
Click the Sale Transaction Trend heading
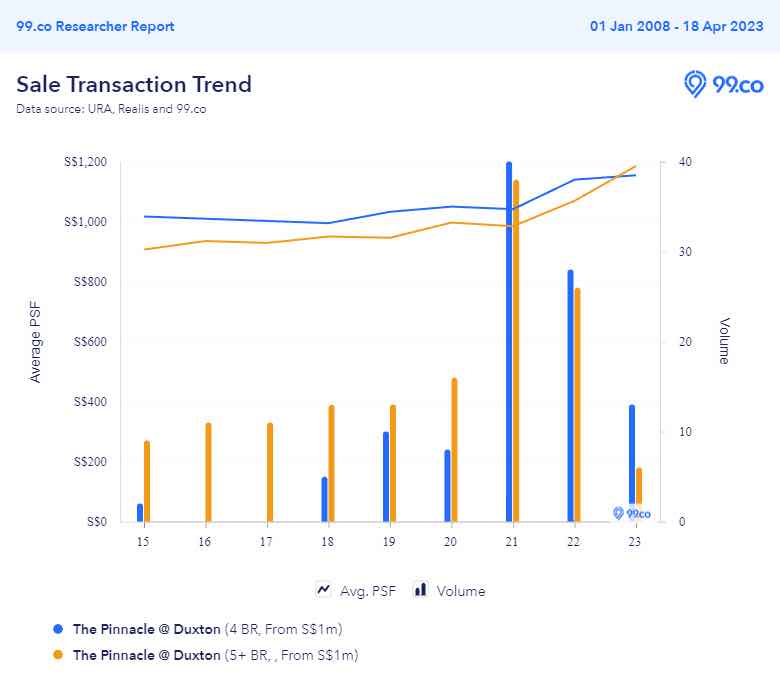[134, 84]
